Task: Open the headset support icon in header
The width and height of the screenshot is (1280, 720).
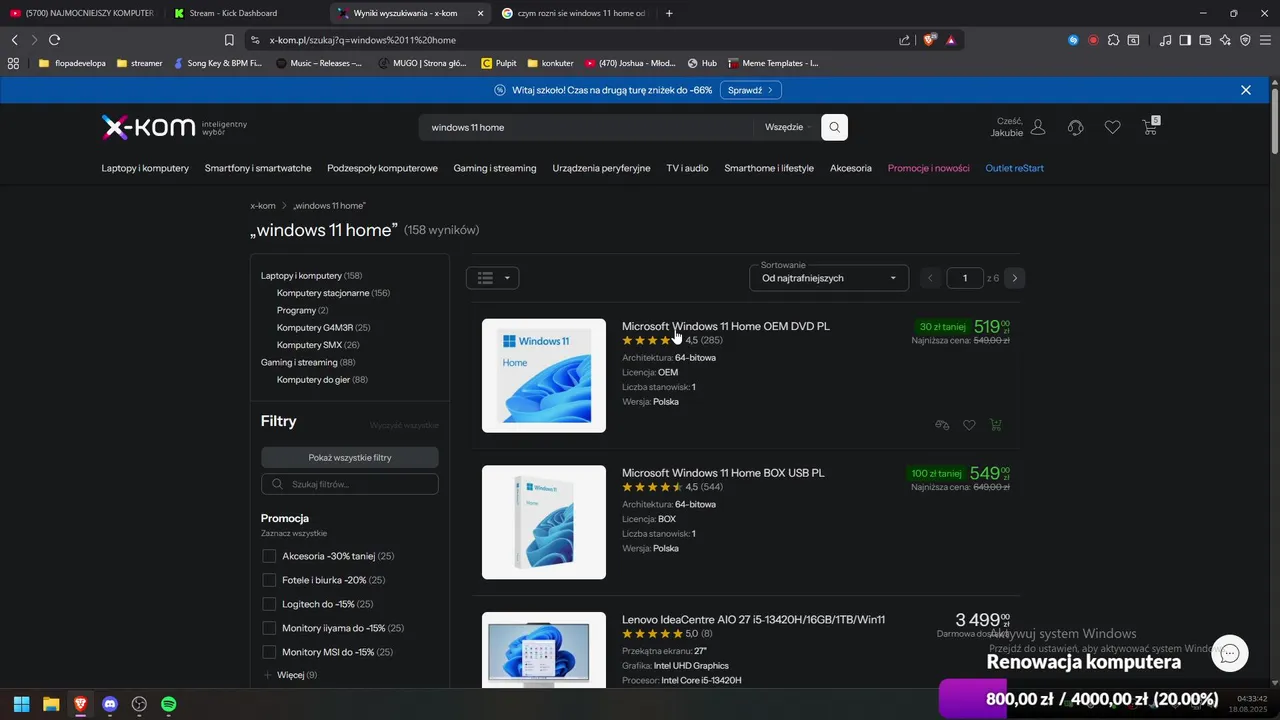Action: [1076, 127]
